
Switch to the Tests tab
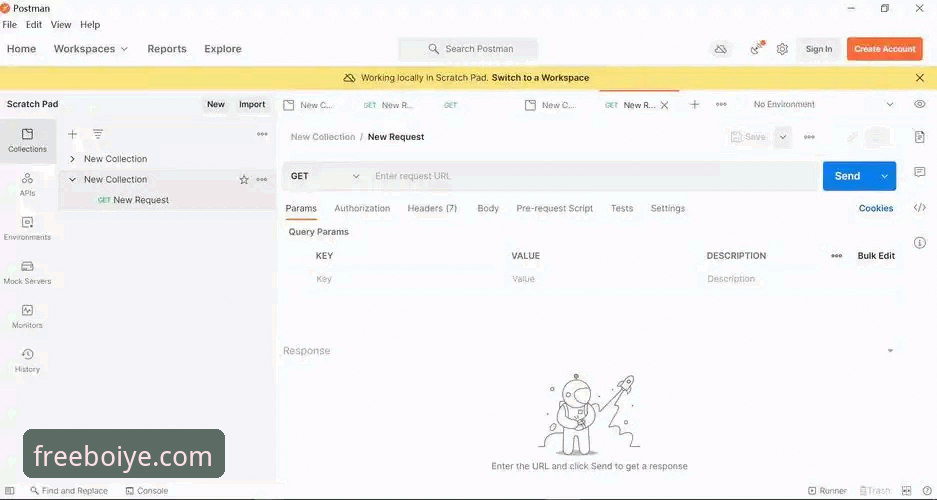point(621,208)
